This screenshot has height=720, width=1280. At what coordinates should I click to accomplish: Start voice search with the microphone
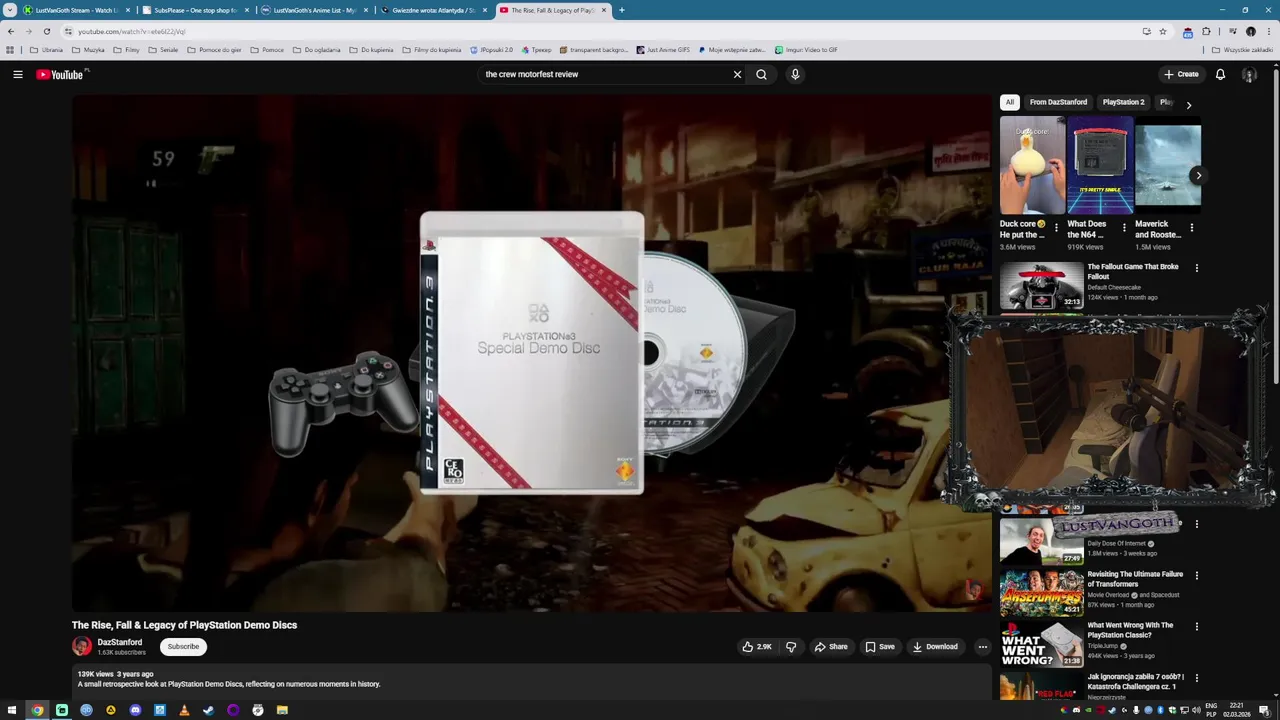[x=795, y=74]
